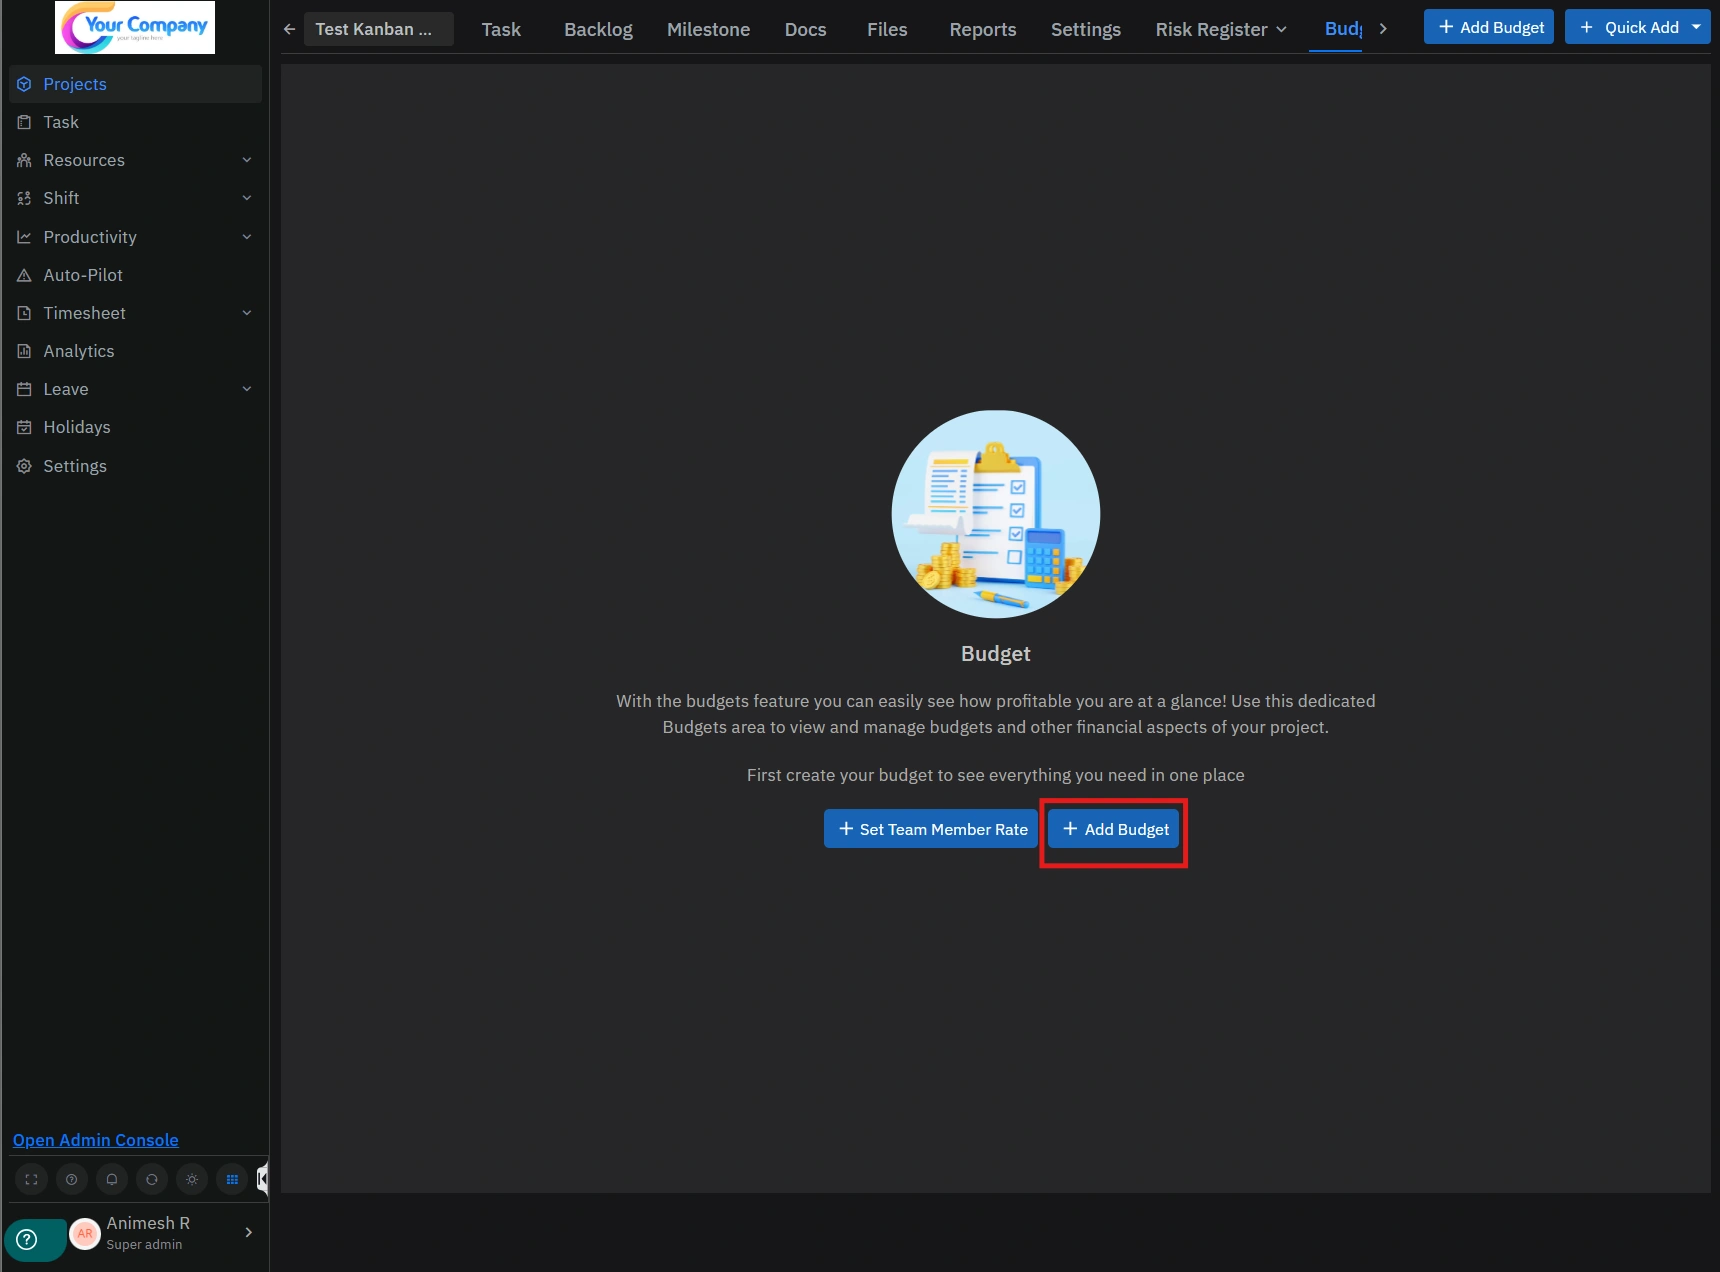Open the Admin Console link

[x=96, y=1140]
